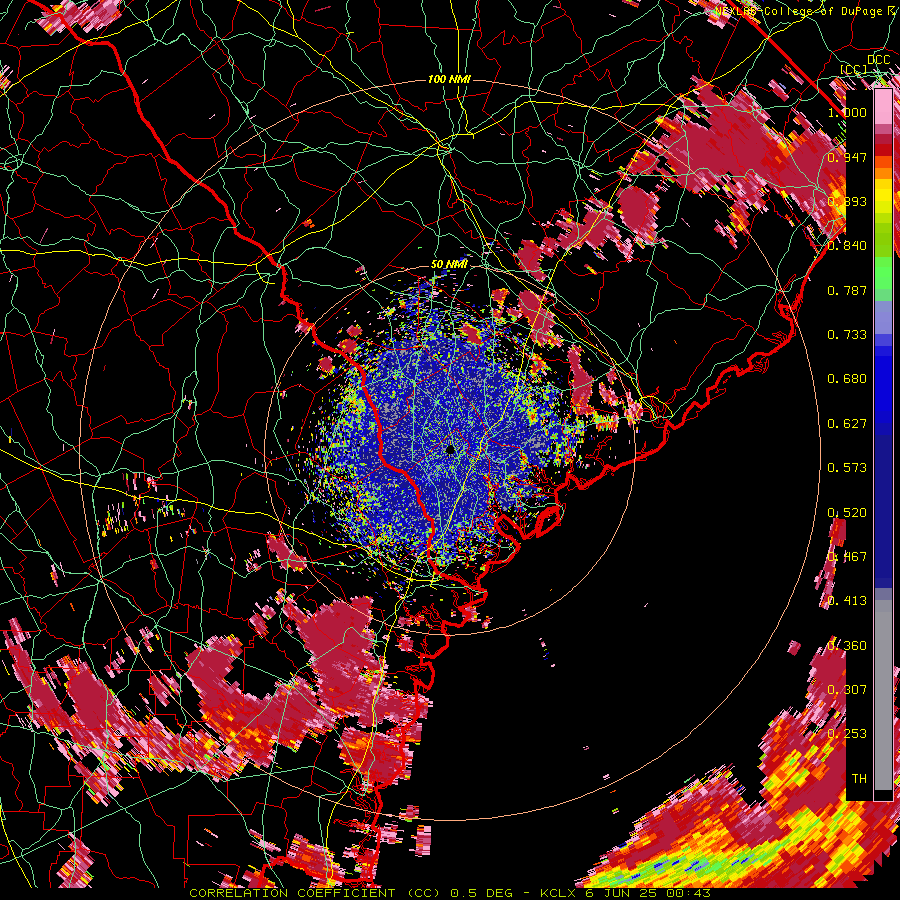Click the "KCLX" station ID in caption

558,893
